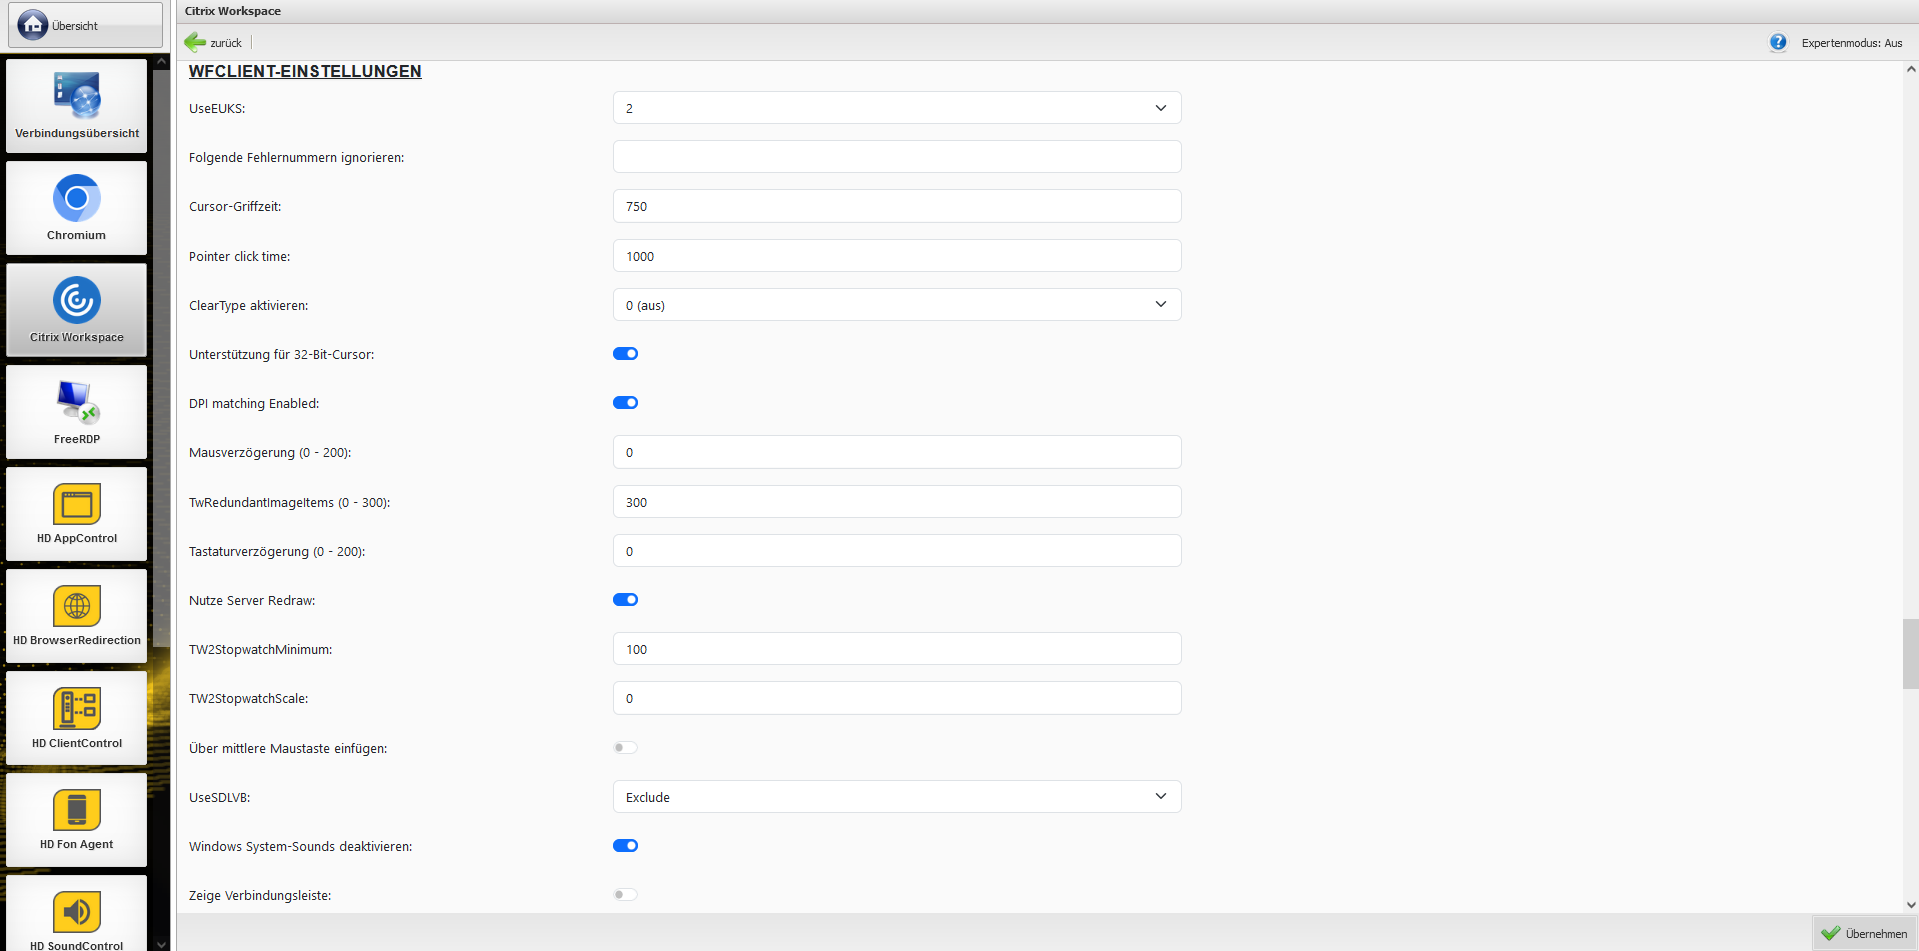Open the HD SoundControl item

pos(77,913)
